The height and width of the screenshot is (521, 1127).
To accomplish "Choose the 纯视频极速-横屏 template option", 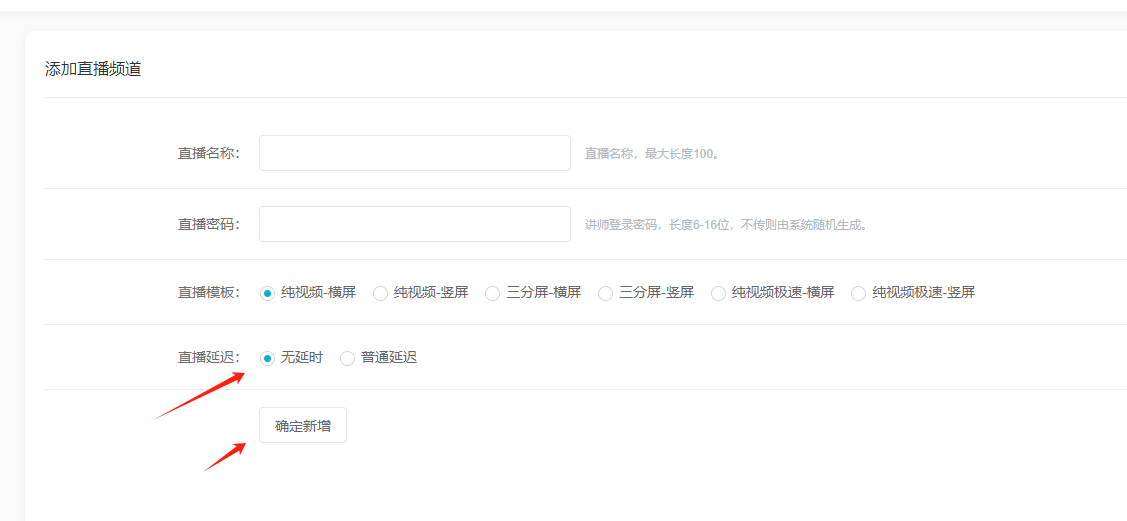I will [x=718, y=293].
